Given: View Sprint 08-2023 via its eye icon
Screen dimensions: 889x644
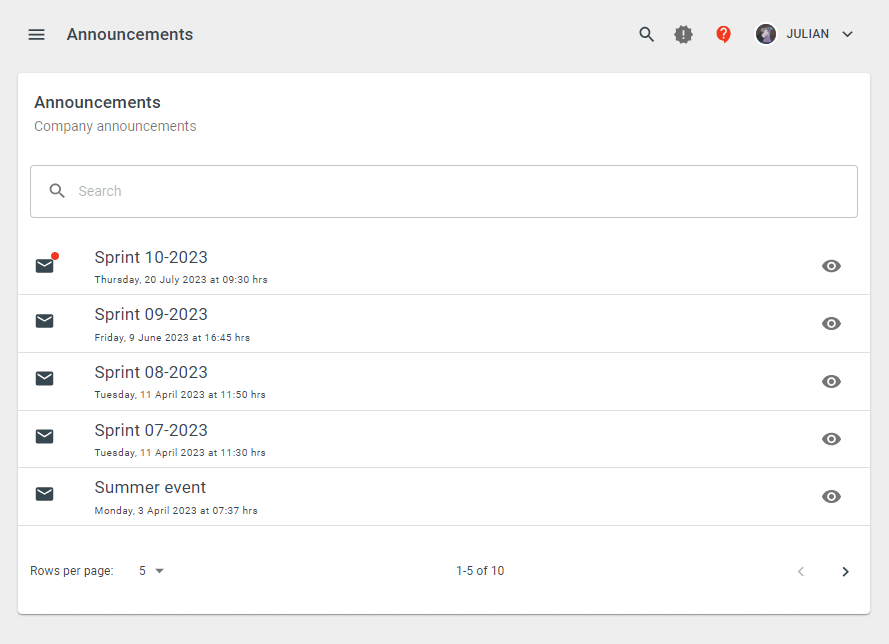Looking at the screenshot, I should (x=831, y=382).
